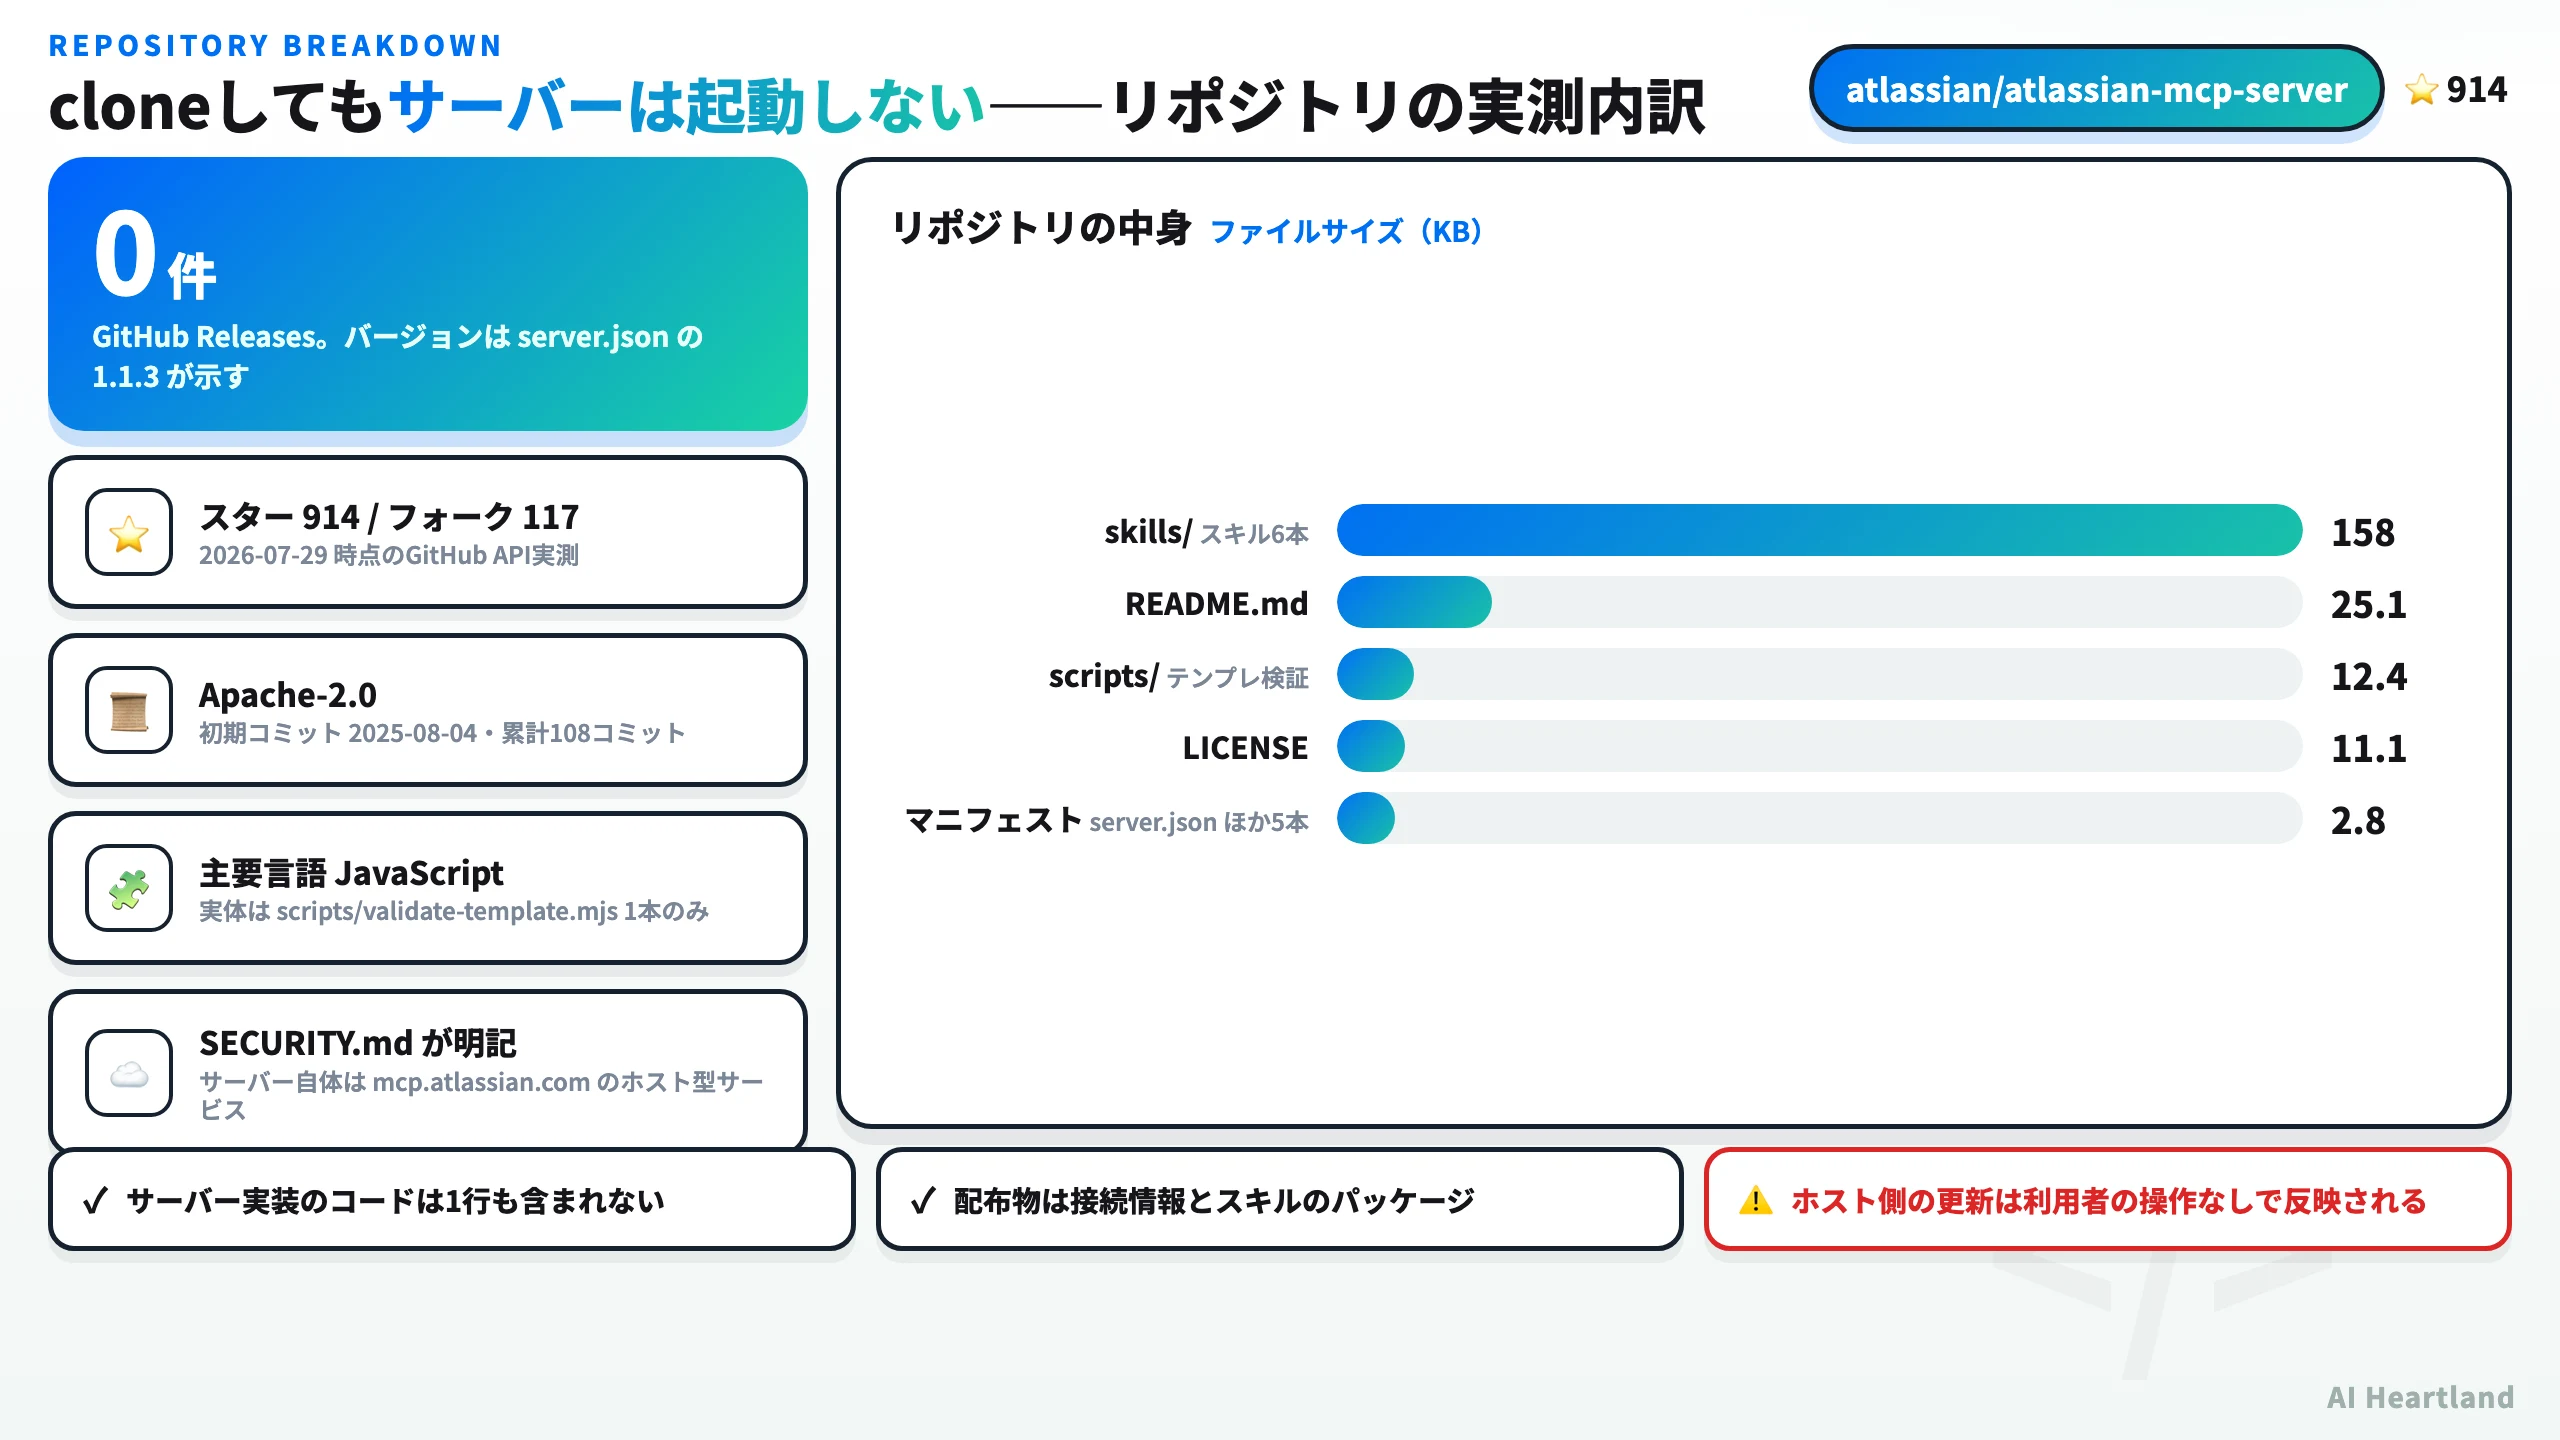This screenshot has height=1440, width=2560.
Task: Click the value 12.4 beside scripts bar
Action: point(2369,676)
